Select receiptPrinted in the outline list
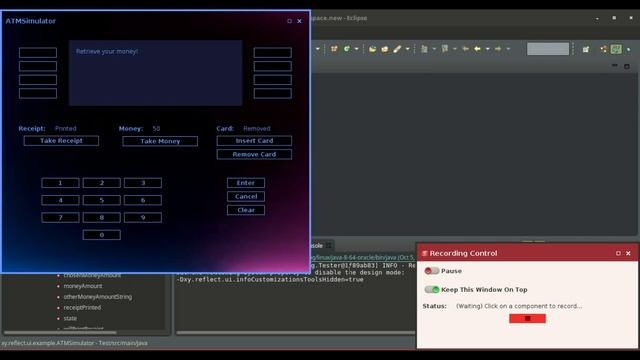 (x=82, y=307)
